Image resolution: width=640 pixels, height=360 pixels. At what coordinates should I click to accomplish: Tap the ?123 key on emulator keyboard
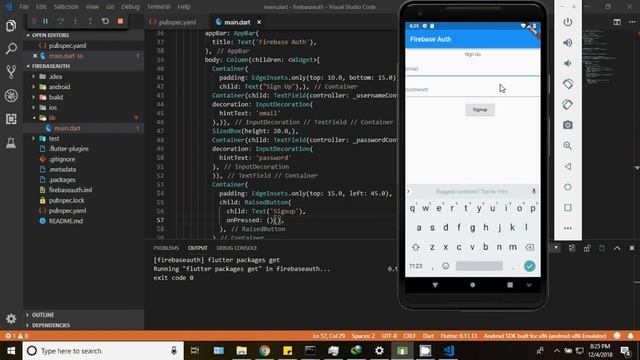tap(416, 266)
